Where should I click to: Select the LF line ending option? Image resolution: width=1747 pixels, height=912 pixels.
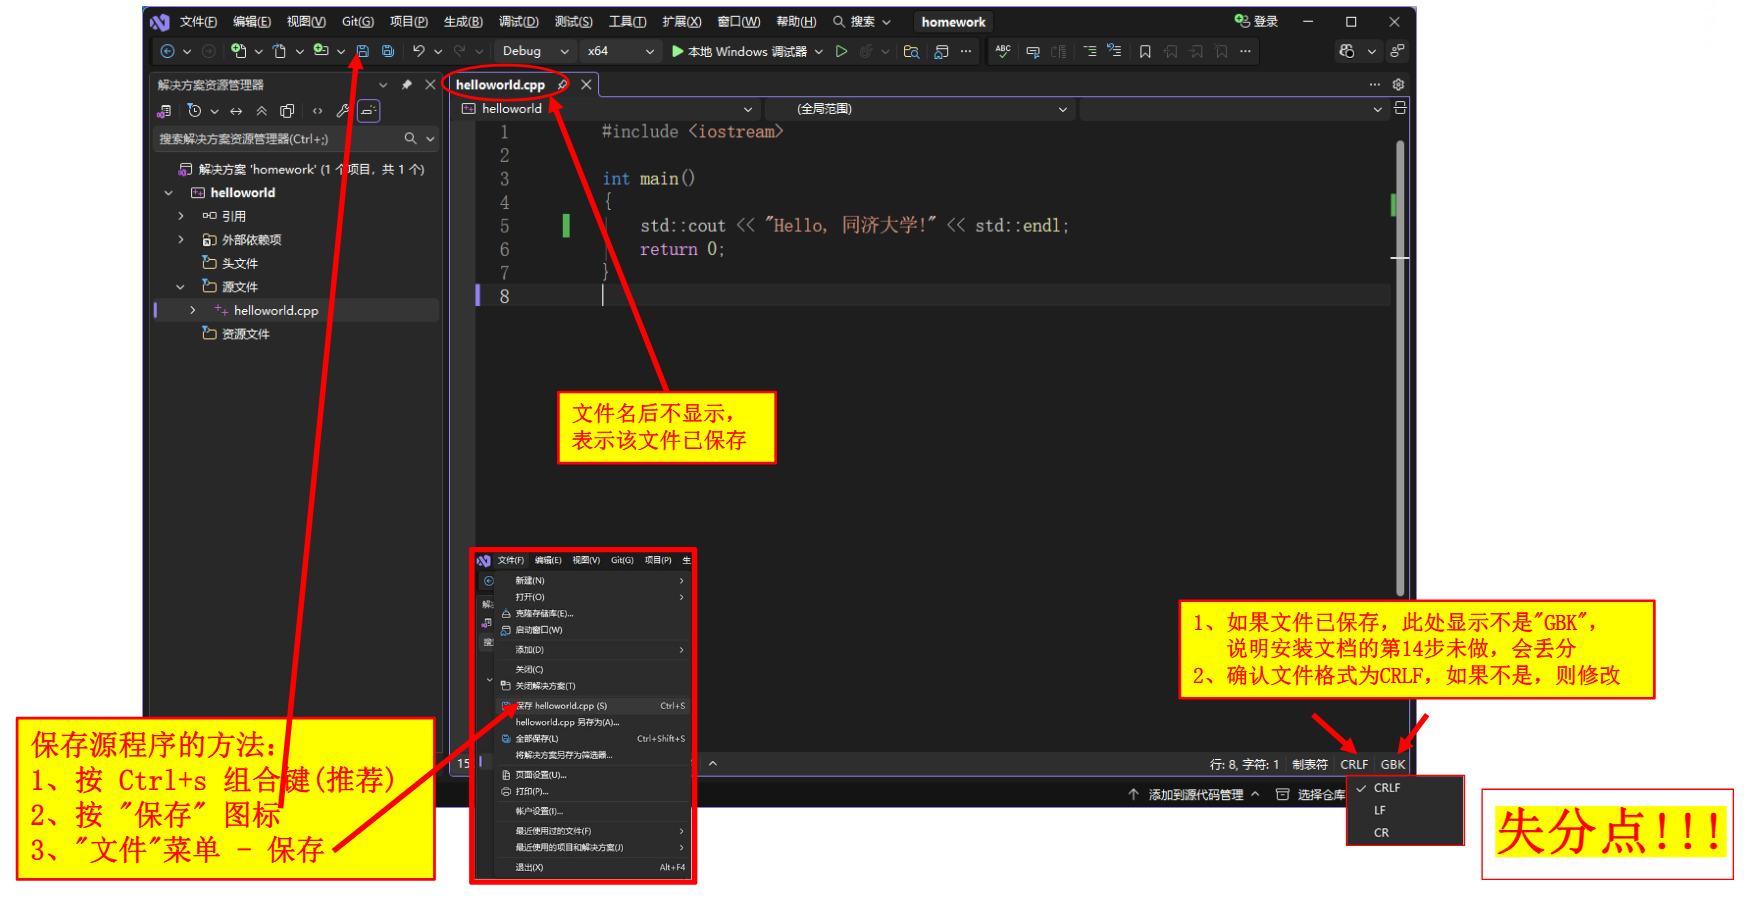pos(1380,810)
